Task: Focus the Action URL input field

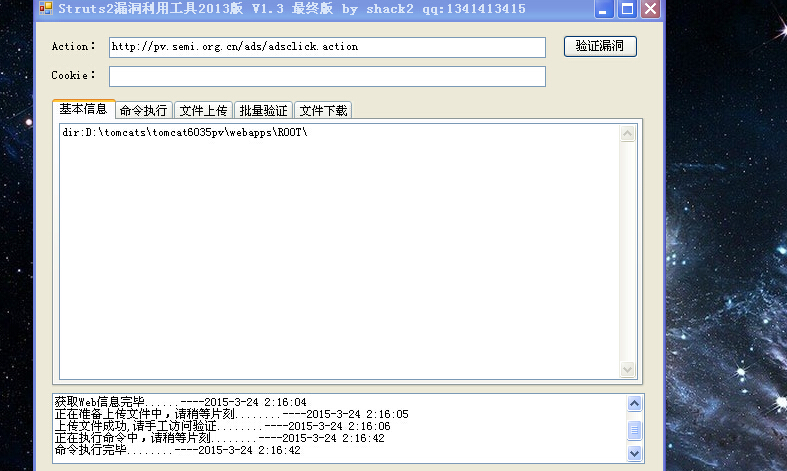Action: point(327,47)
